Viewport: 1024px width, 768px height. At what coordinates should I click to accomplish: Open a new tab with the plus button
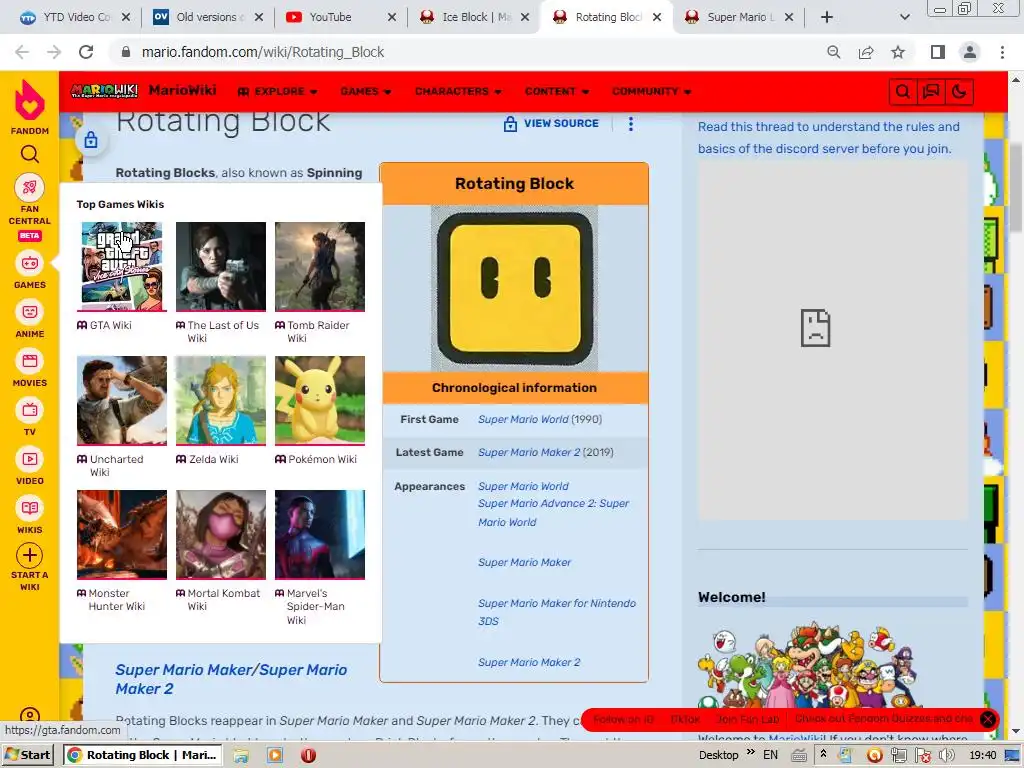click(x=827, y=17)
